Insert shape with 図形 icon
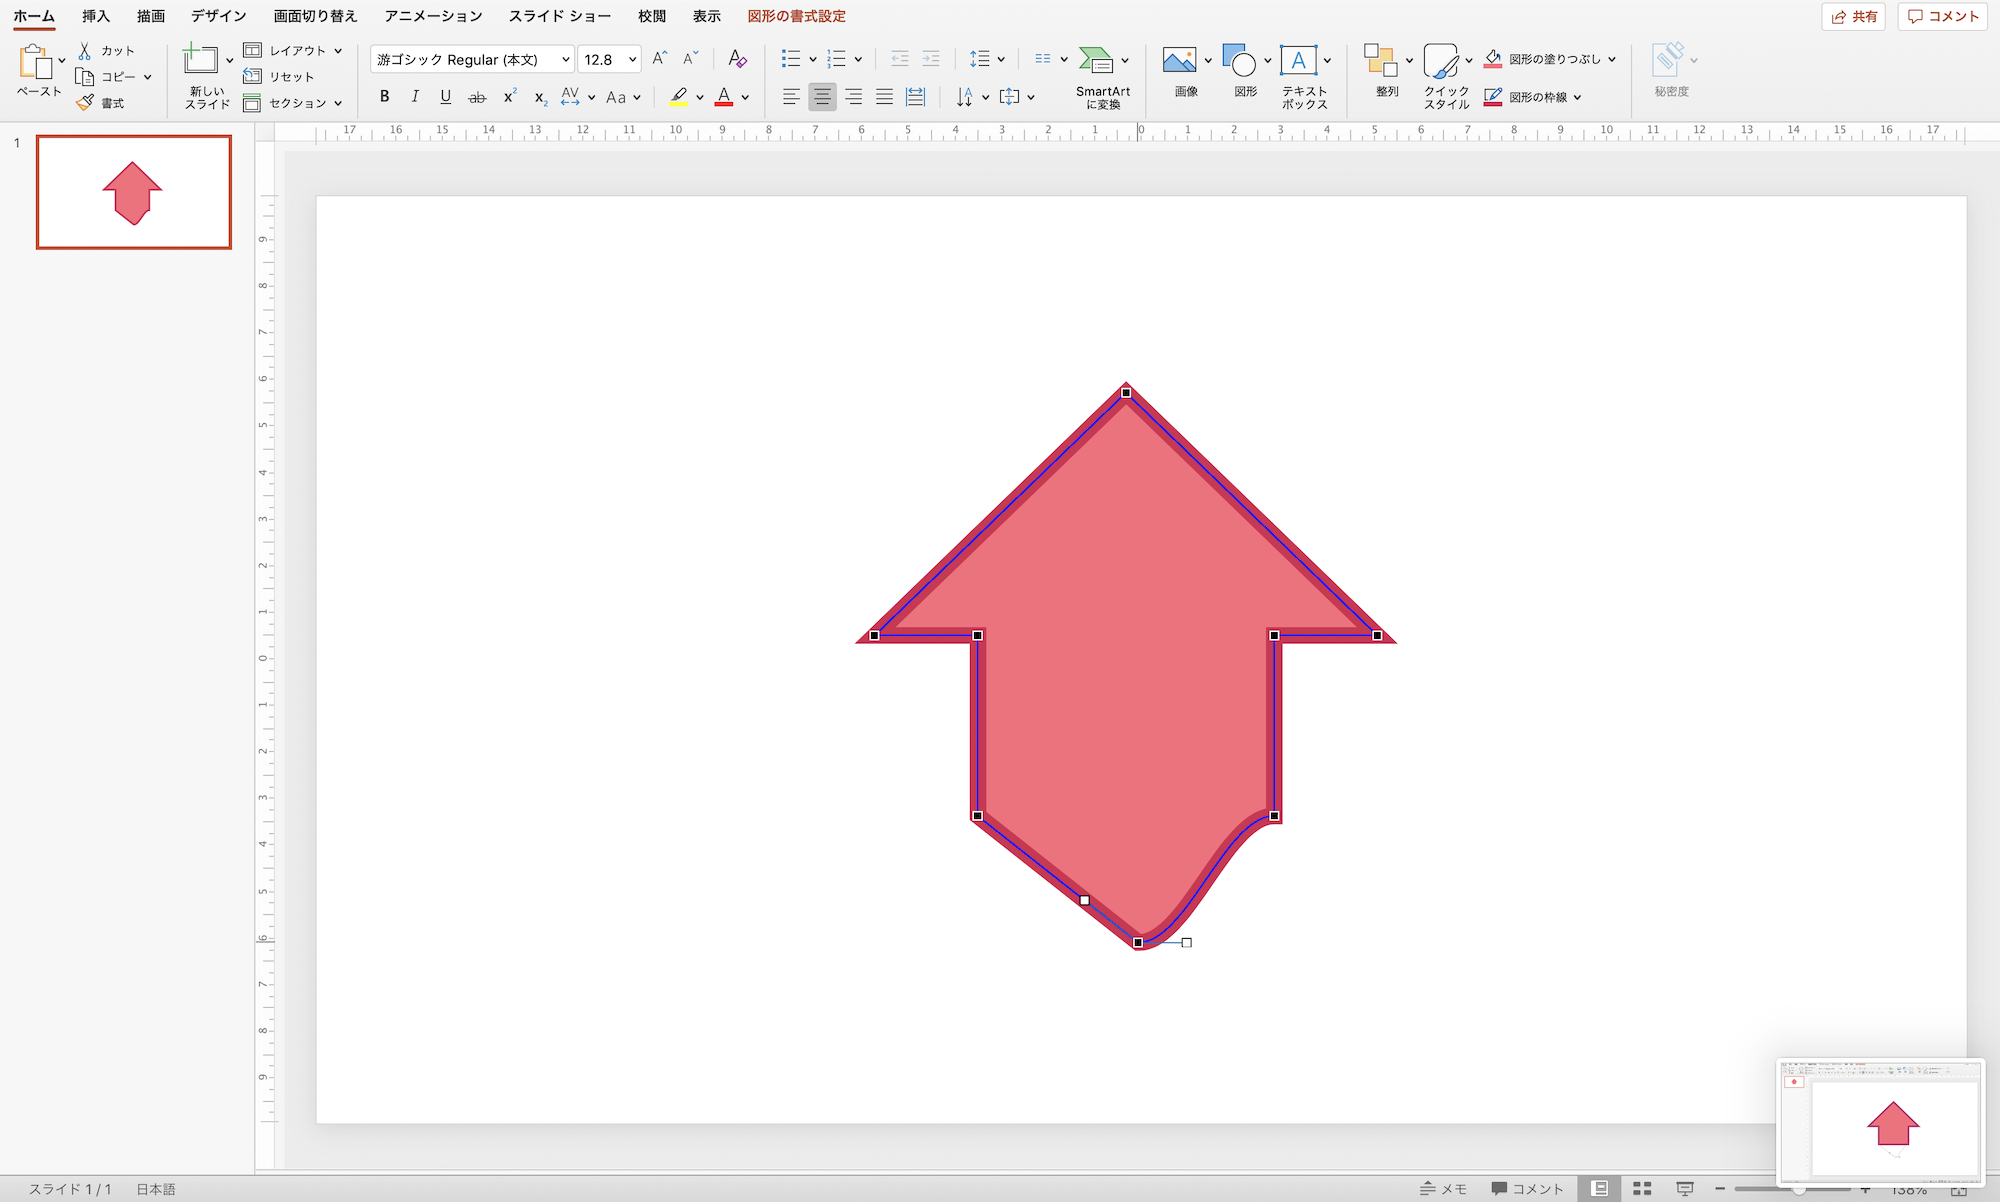Image resolution: width=2000 pixels, height=1202 pixels. [1239, 61]
